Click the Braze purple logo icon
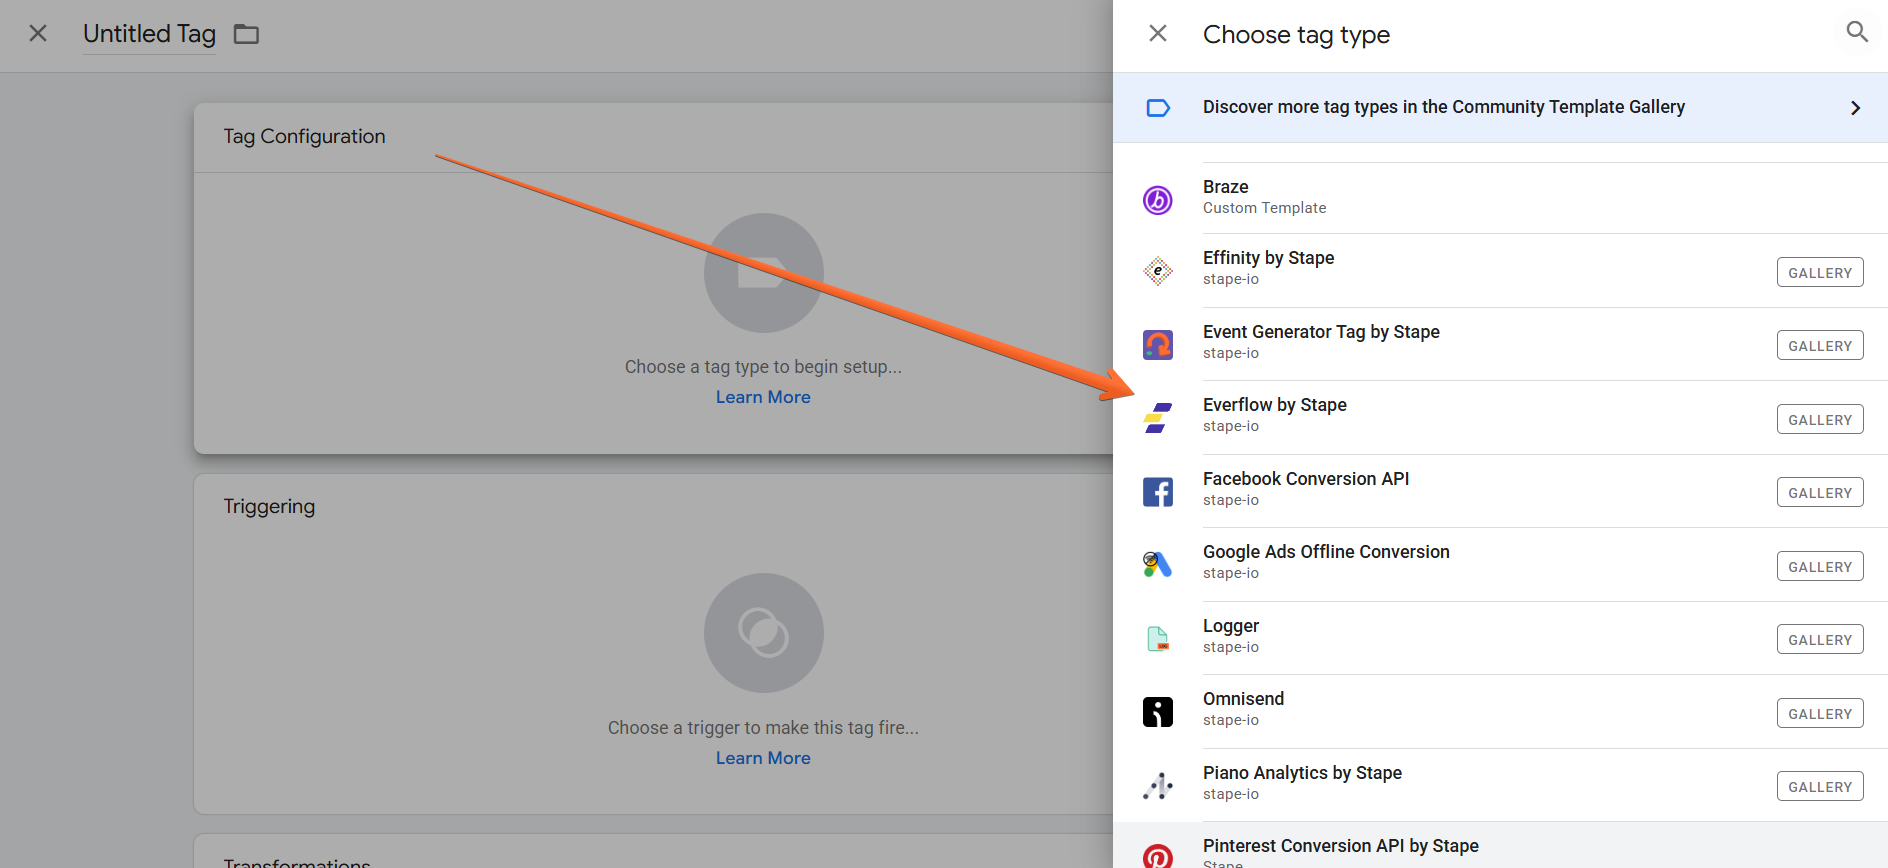The image size is (1888, 868). coord(1158,200)
